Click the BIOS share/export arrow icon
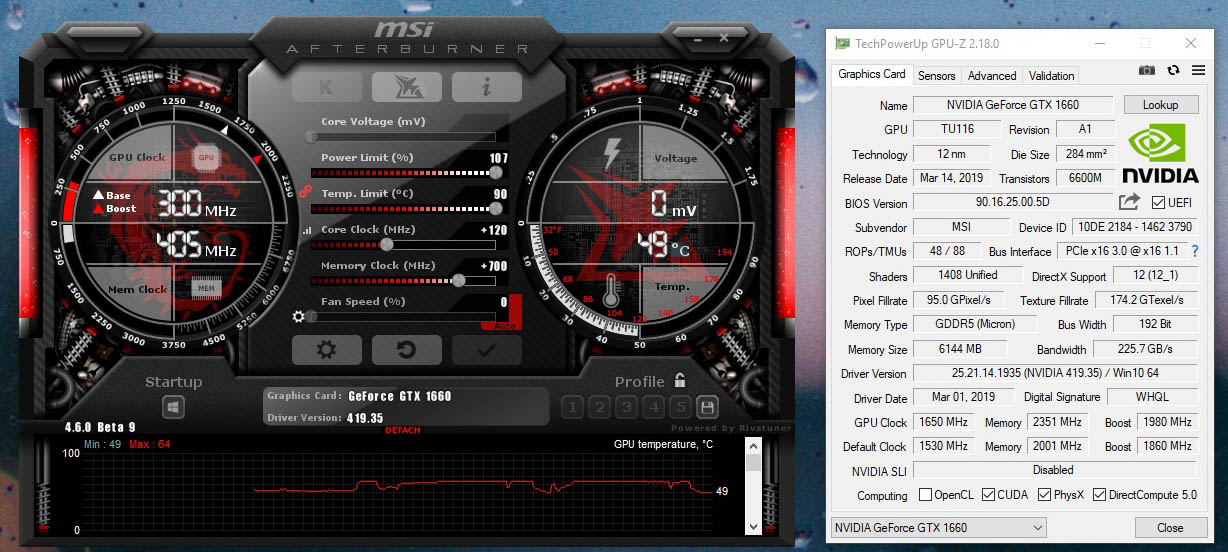1228x552 pixels. point(1129,202)
